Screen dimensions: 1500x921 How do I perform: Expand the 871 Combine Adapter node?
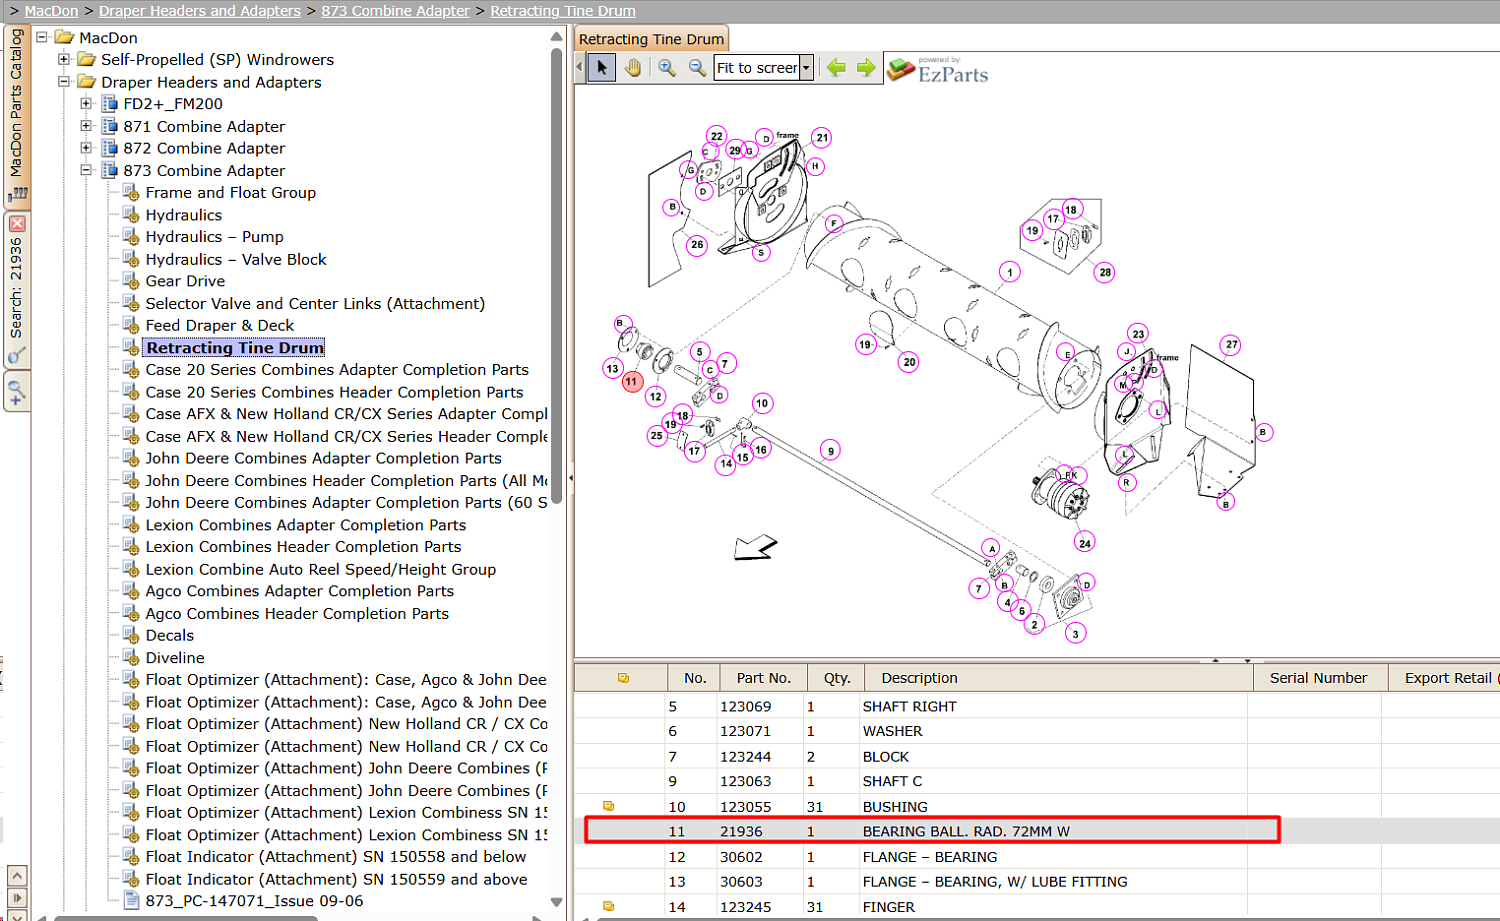pyautogui.click(x=86, y=126)
